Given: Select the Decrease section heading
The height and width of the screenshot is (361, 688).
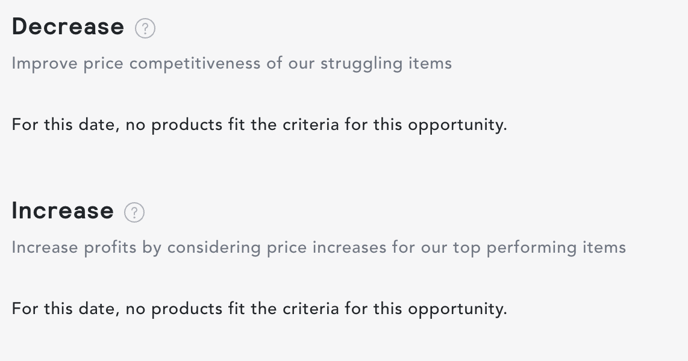Looking at the screenshot, I should point(68,27).
